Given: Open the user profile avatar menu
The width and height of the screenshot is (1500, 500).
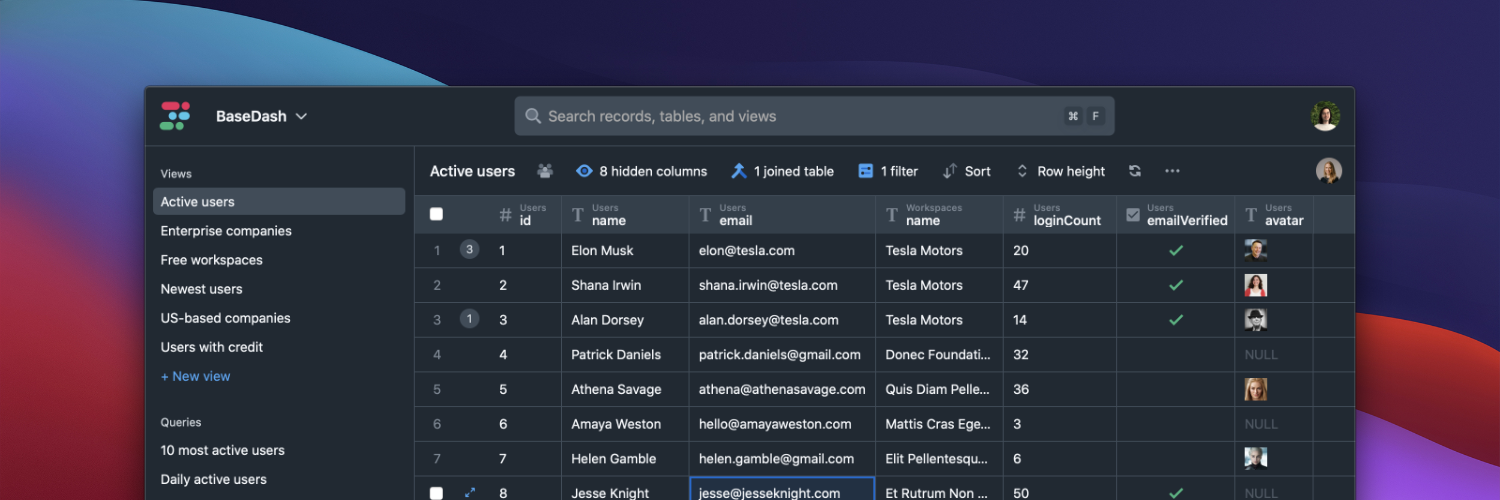Looking at the screenshot, I should [1325, 116].
